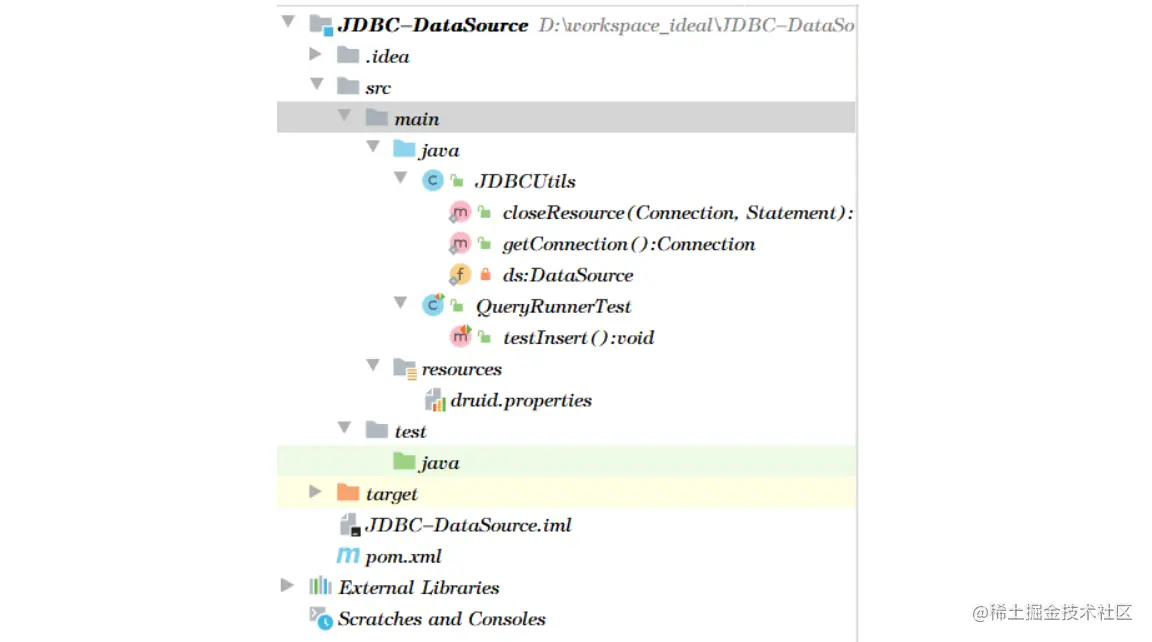Click the main folder icon
Image resolution: width=1152 pixels, height=642 pixels.
376,118
